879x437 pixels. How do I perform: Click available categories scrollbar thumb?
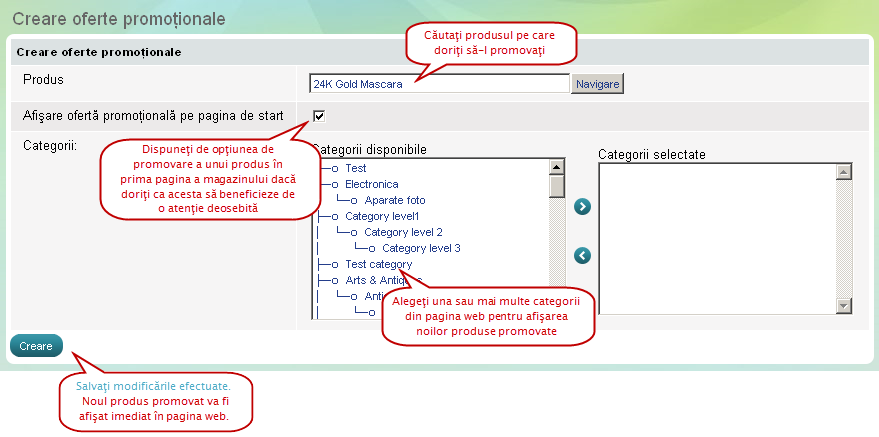(x=557, y=187)
